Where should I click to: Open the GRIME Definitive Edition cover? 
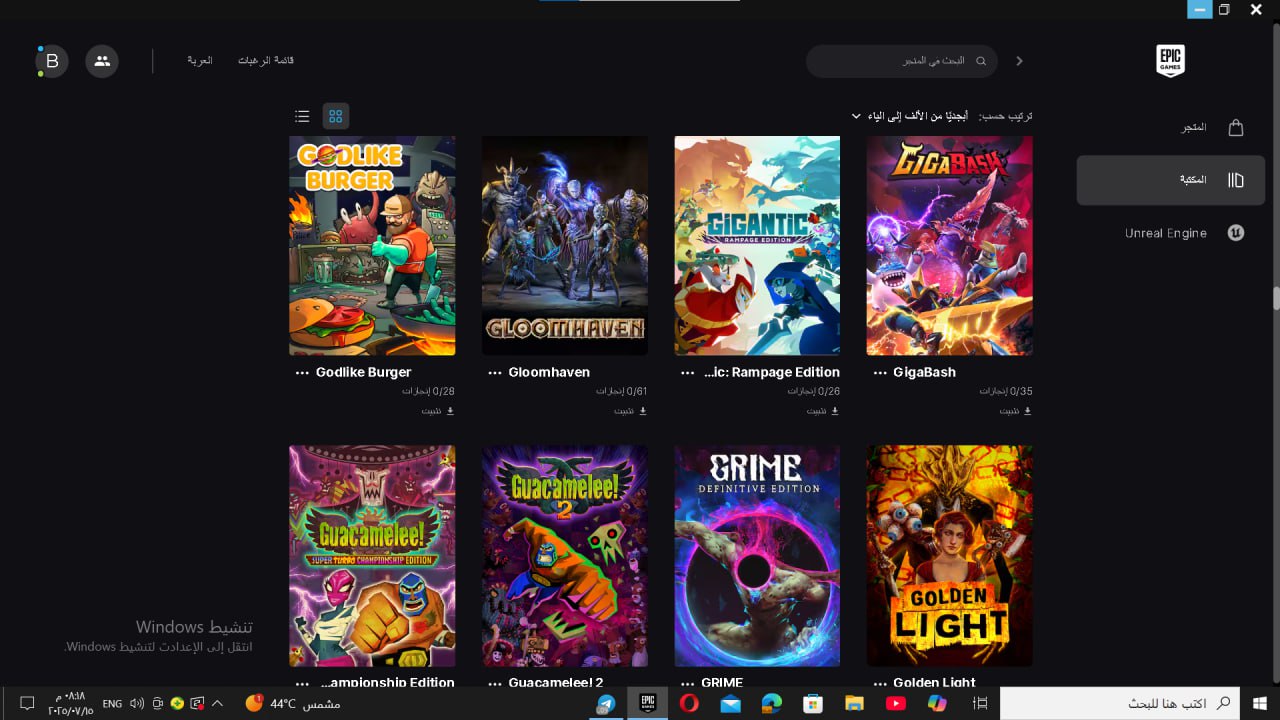[x=757, y=556]
